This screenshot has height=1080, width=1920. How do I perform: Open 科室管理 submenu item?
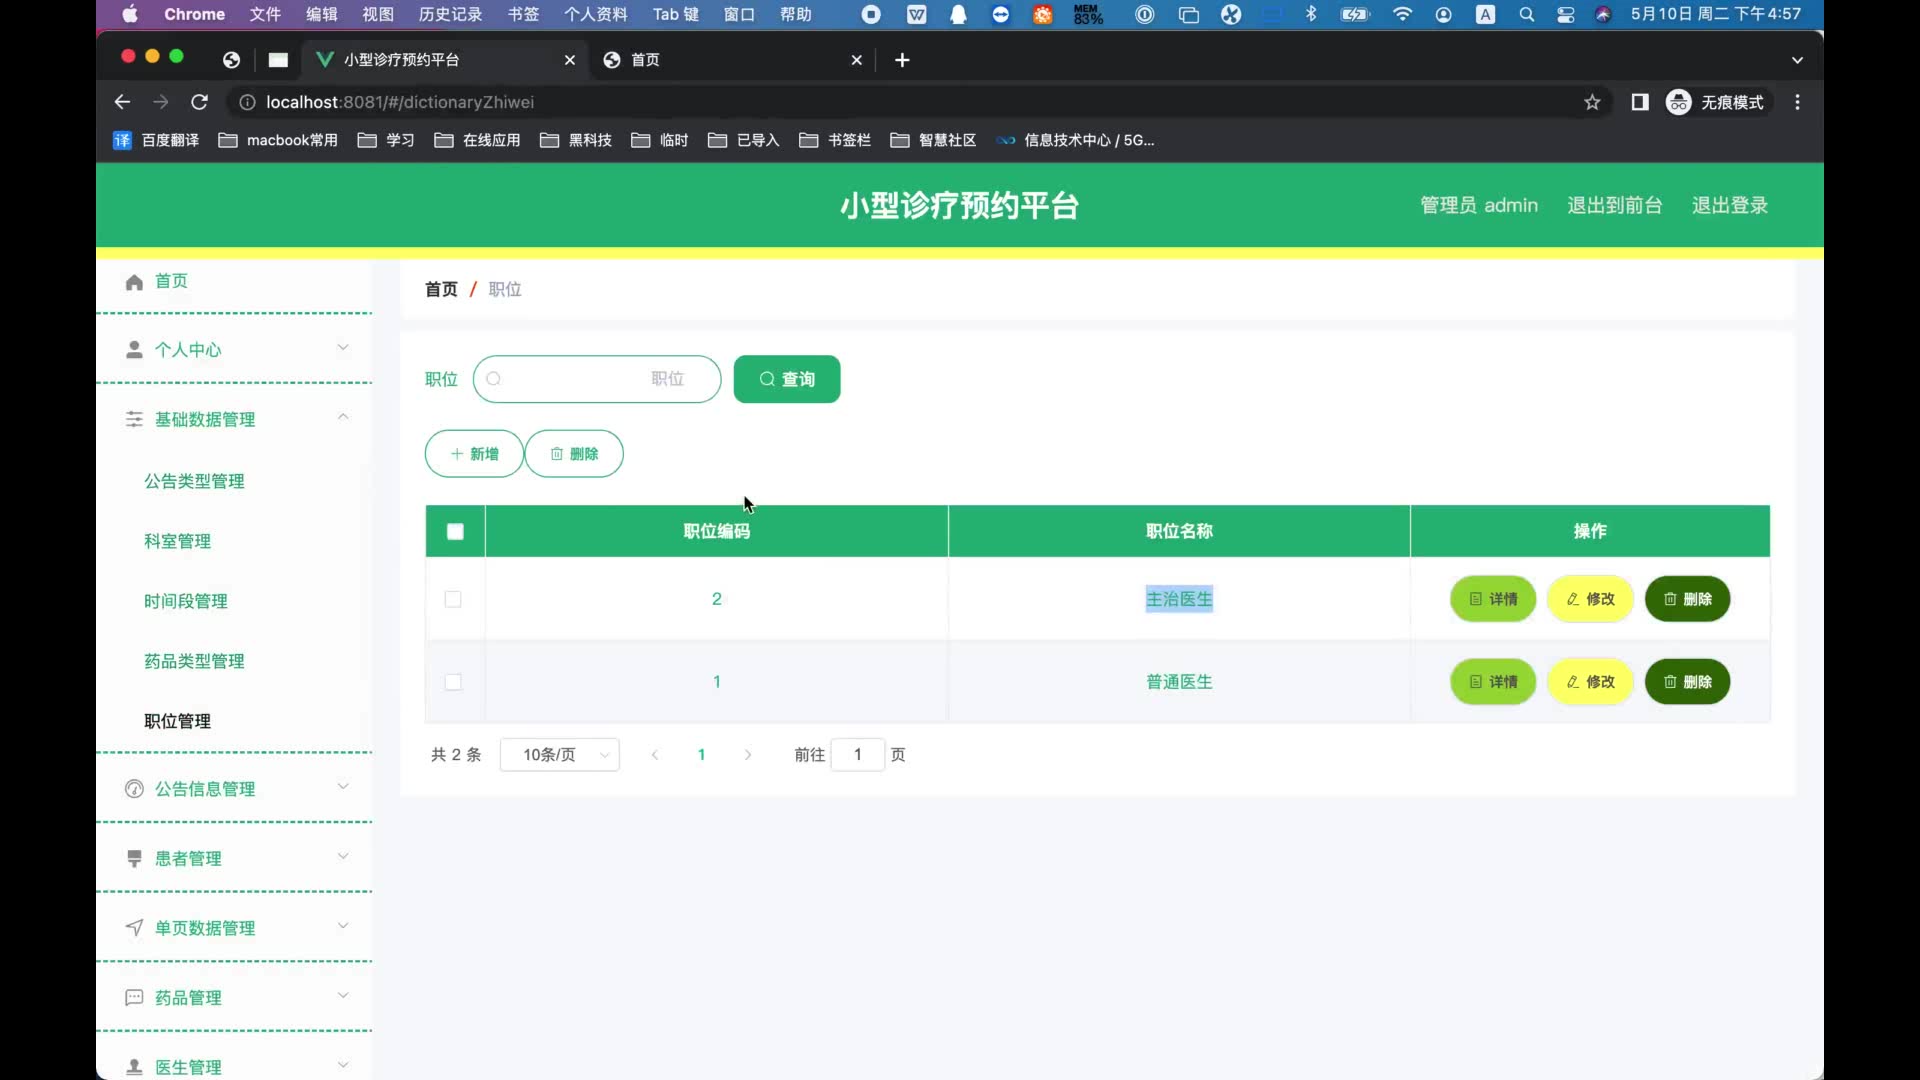(x=177, y=541)
